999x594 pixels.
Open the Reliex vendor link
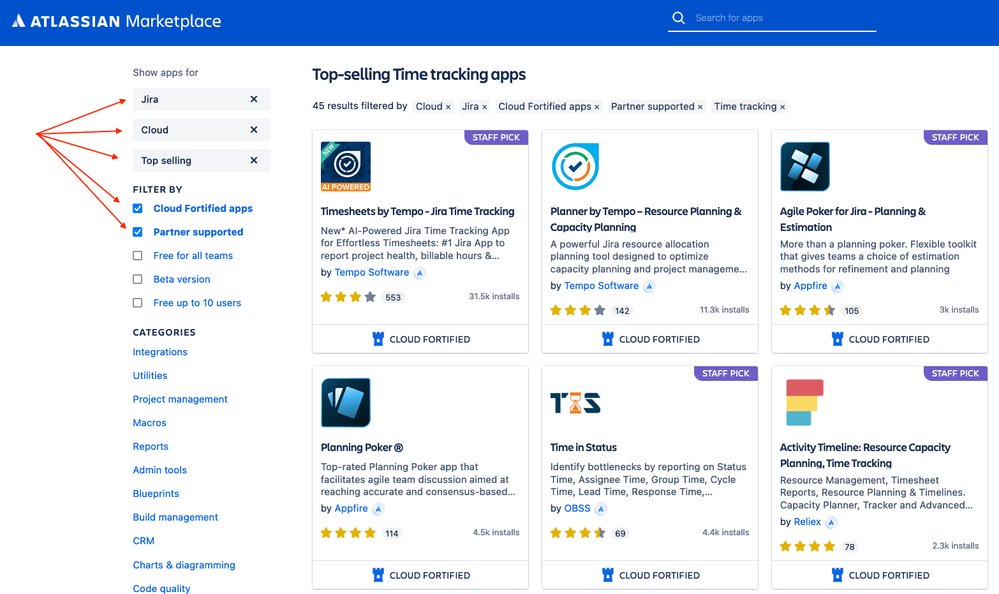[x=807, y=521]
